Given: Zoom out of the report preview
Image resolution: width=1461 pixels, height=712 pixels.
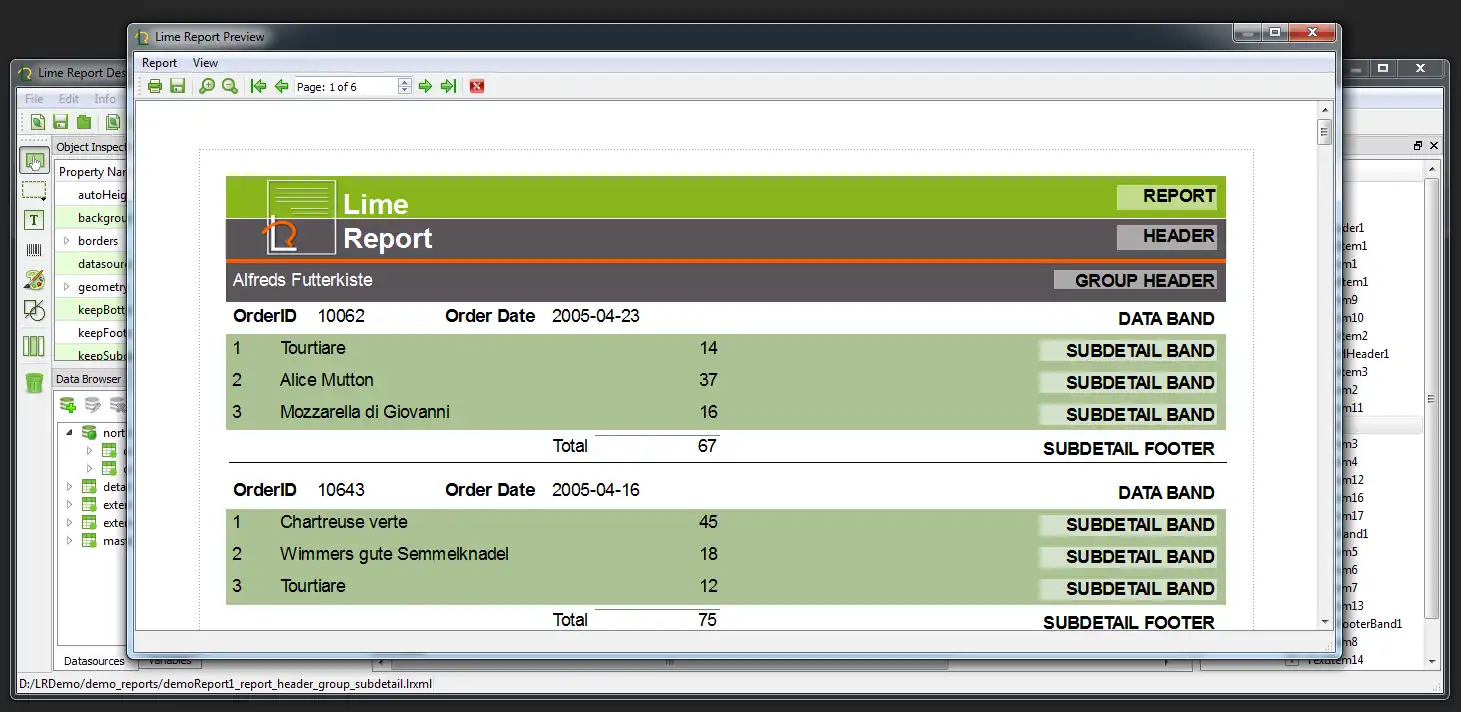Looking at the screenshot, I should point(229,86).
